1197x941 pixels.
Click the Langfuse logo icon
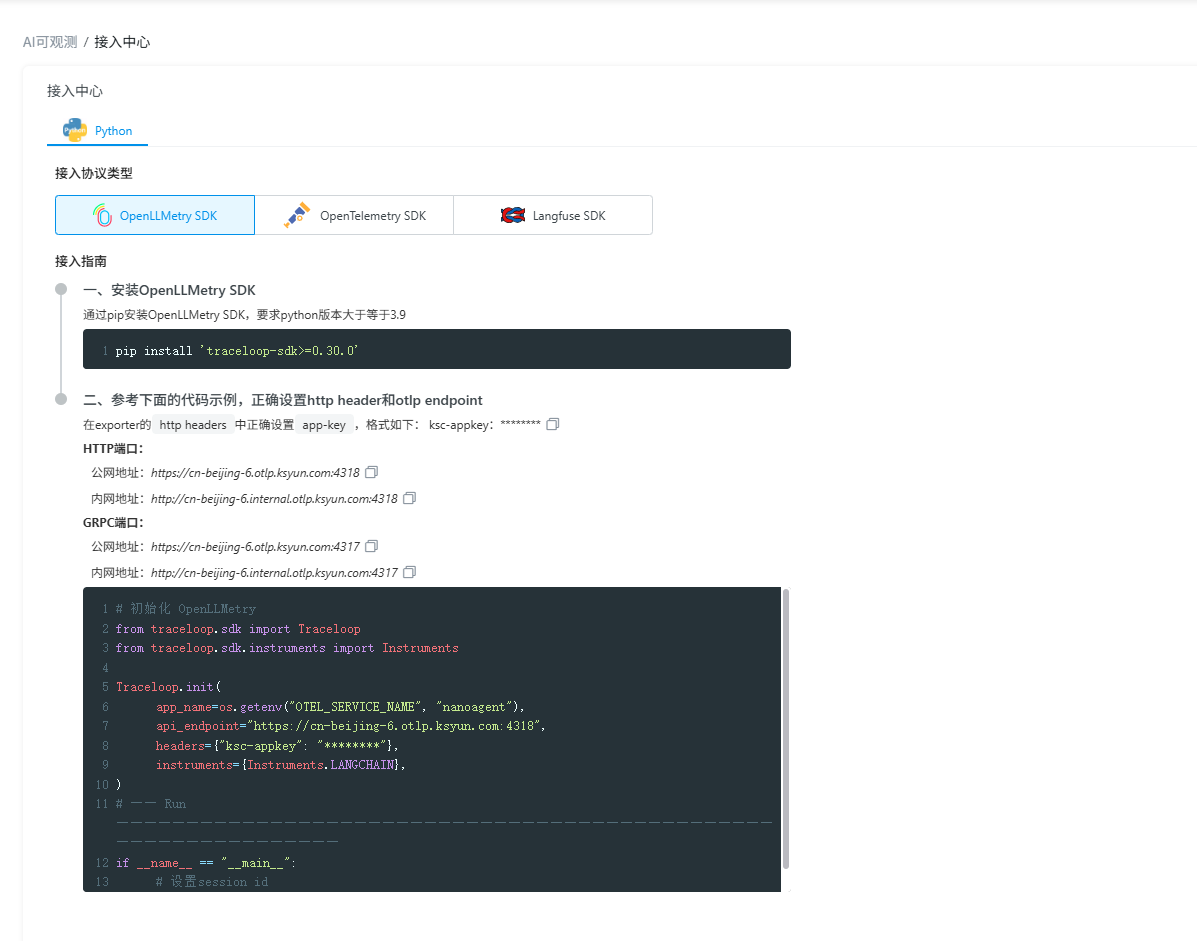[513, 215]
